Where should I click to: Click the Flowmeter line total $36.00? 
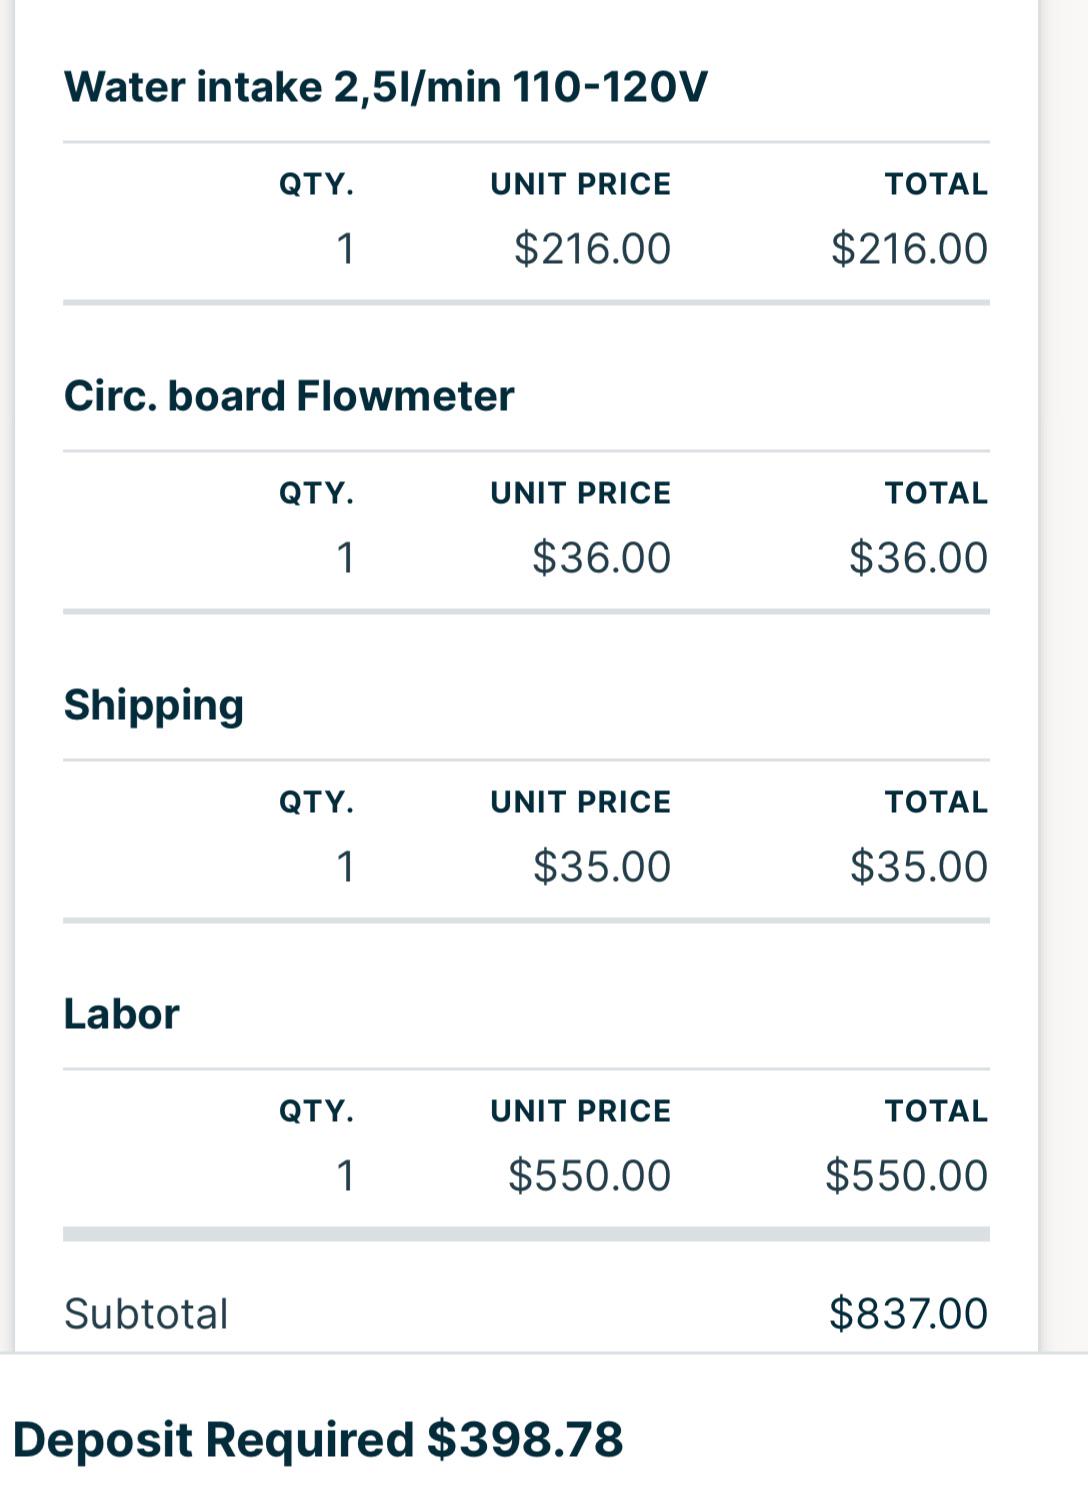[x=918, y=558]
